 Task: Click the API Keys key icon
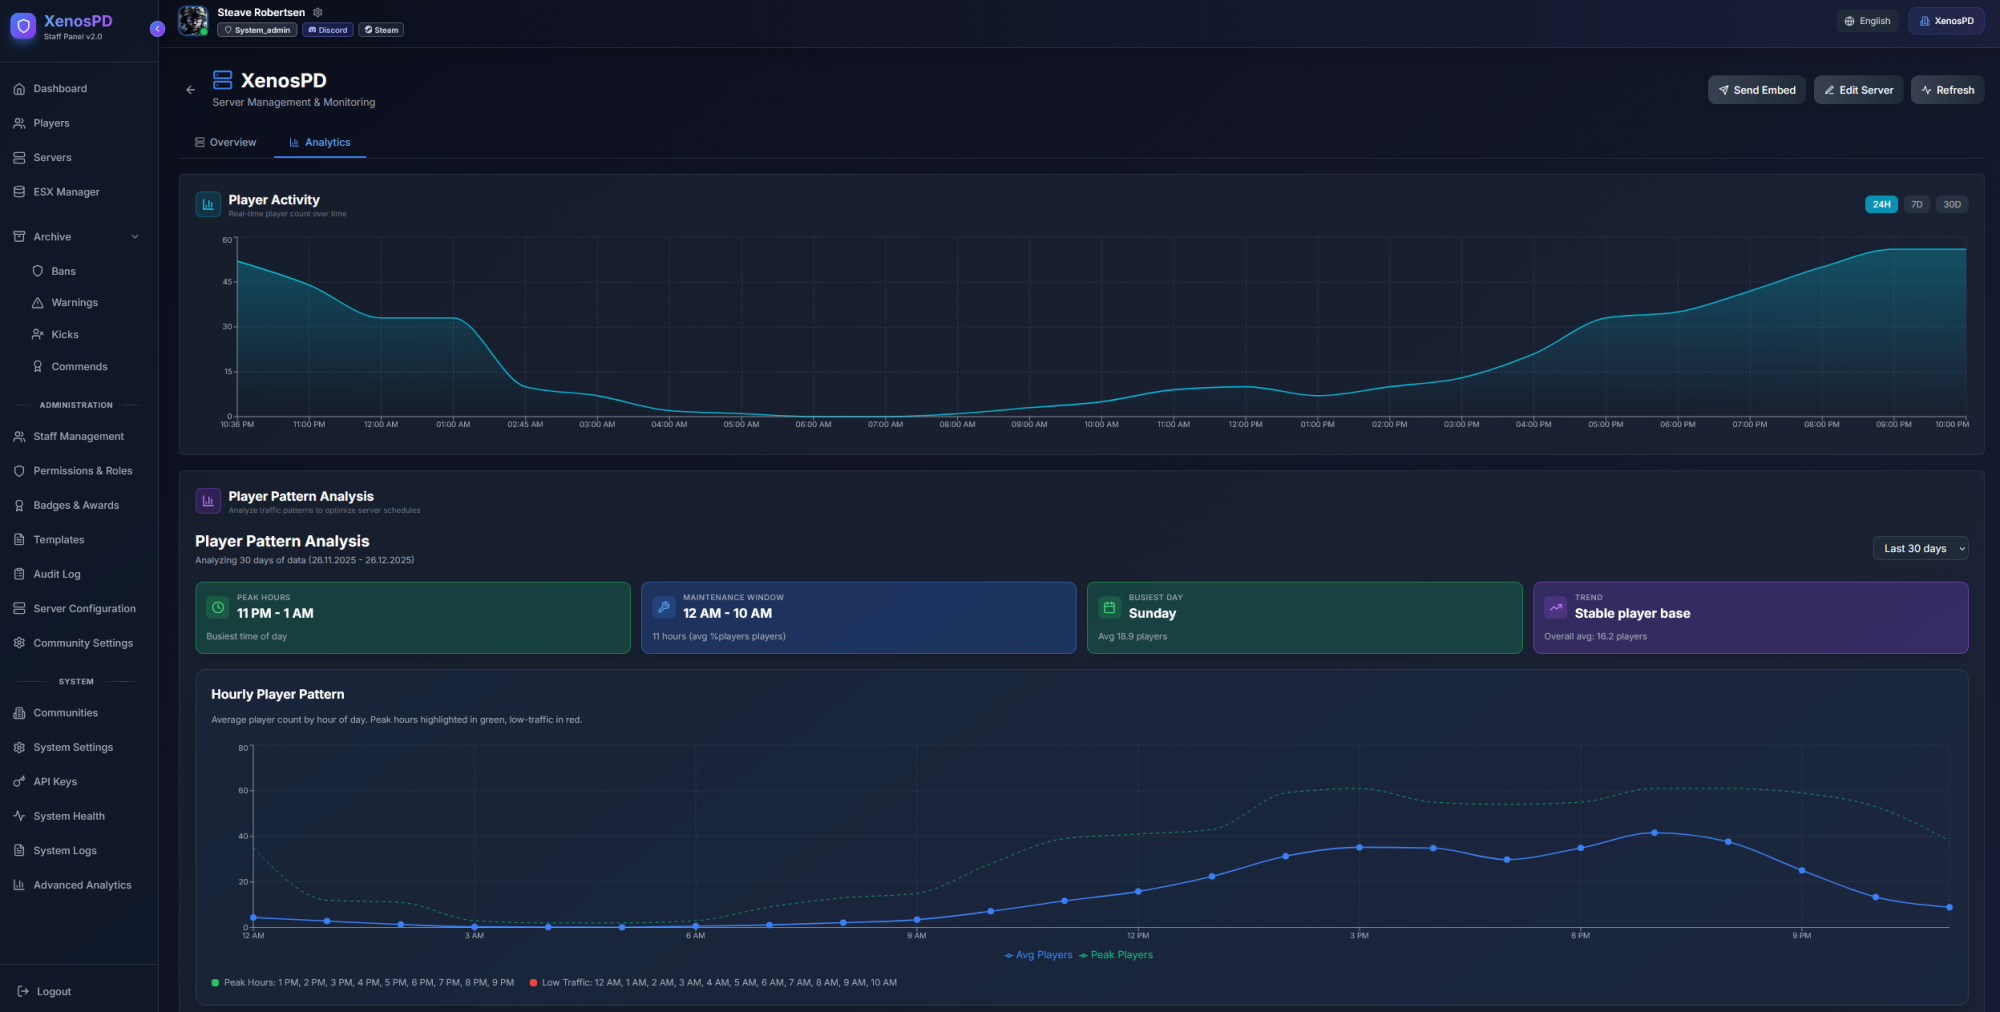(x=19, y=782)
